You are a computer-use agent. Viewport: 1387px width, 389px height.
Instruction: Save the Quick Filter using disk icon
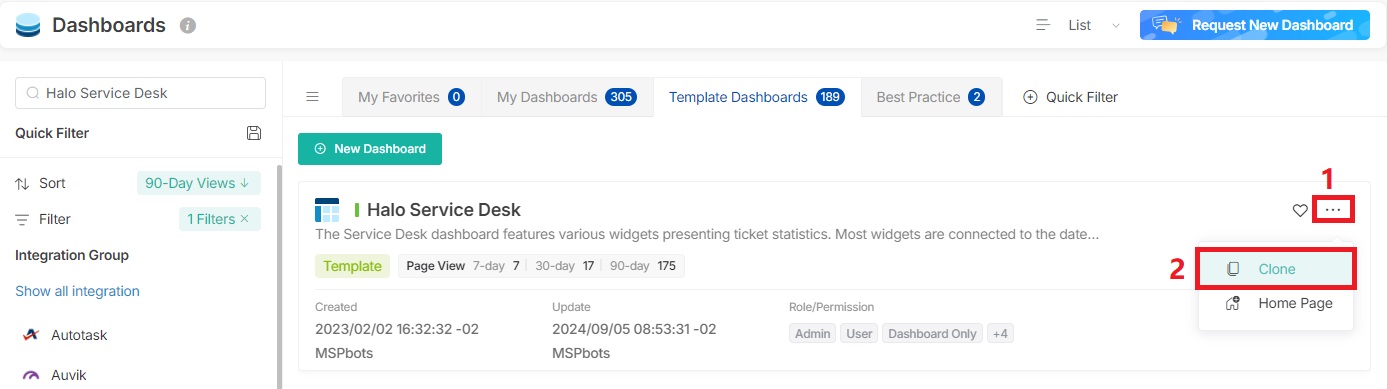click(254, 133)
